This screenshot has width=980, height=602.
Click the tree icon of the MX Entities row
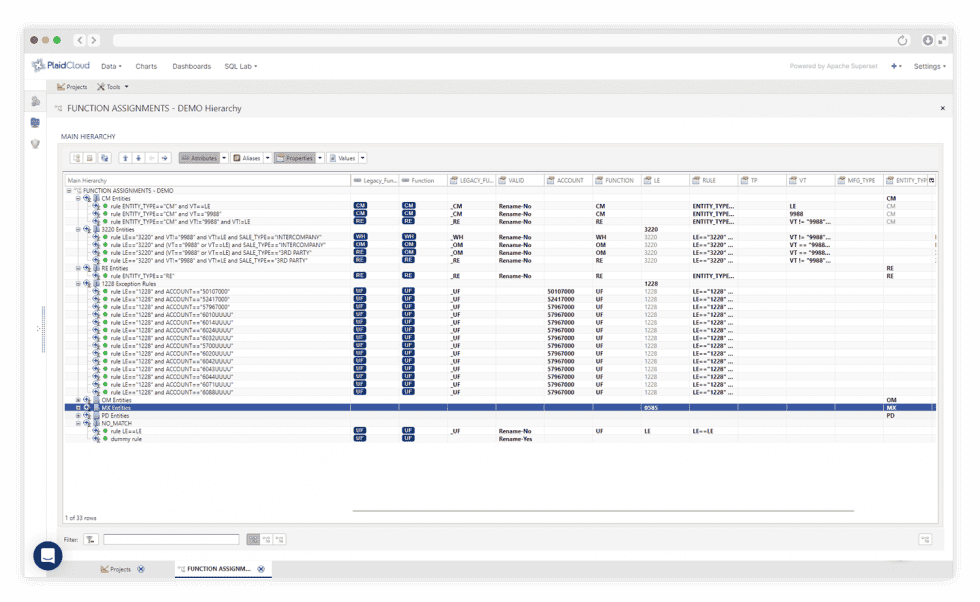pyautogui.click(x=96, y=408)
